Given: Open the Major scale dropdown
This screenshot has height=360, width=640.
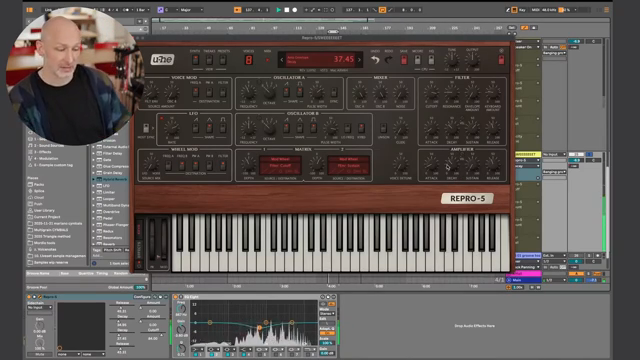Looking at the screenshot, I should point(192,10).
